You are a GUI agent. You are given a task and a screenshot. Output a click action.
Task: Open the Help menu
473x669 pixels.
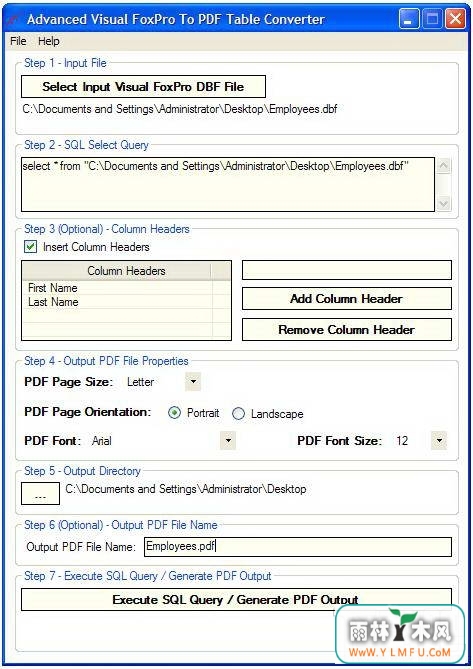coord(49,41)
